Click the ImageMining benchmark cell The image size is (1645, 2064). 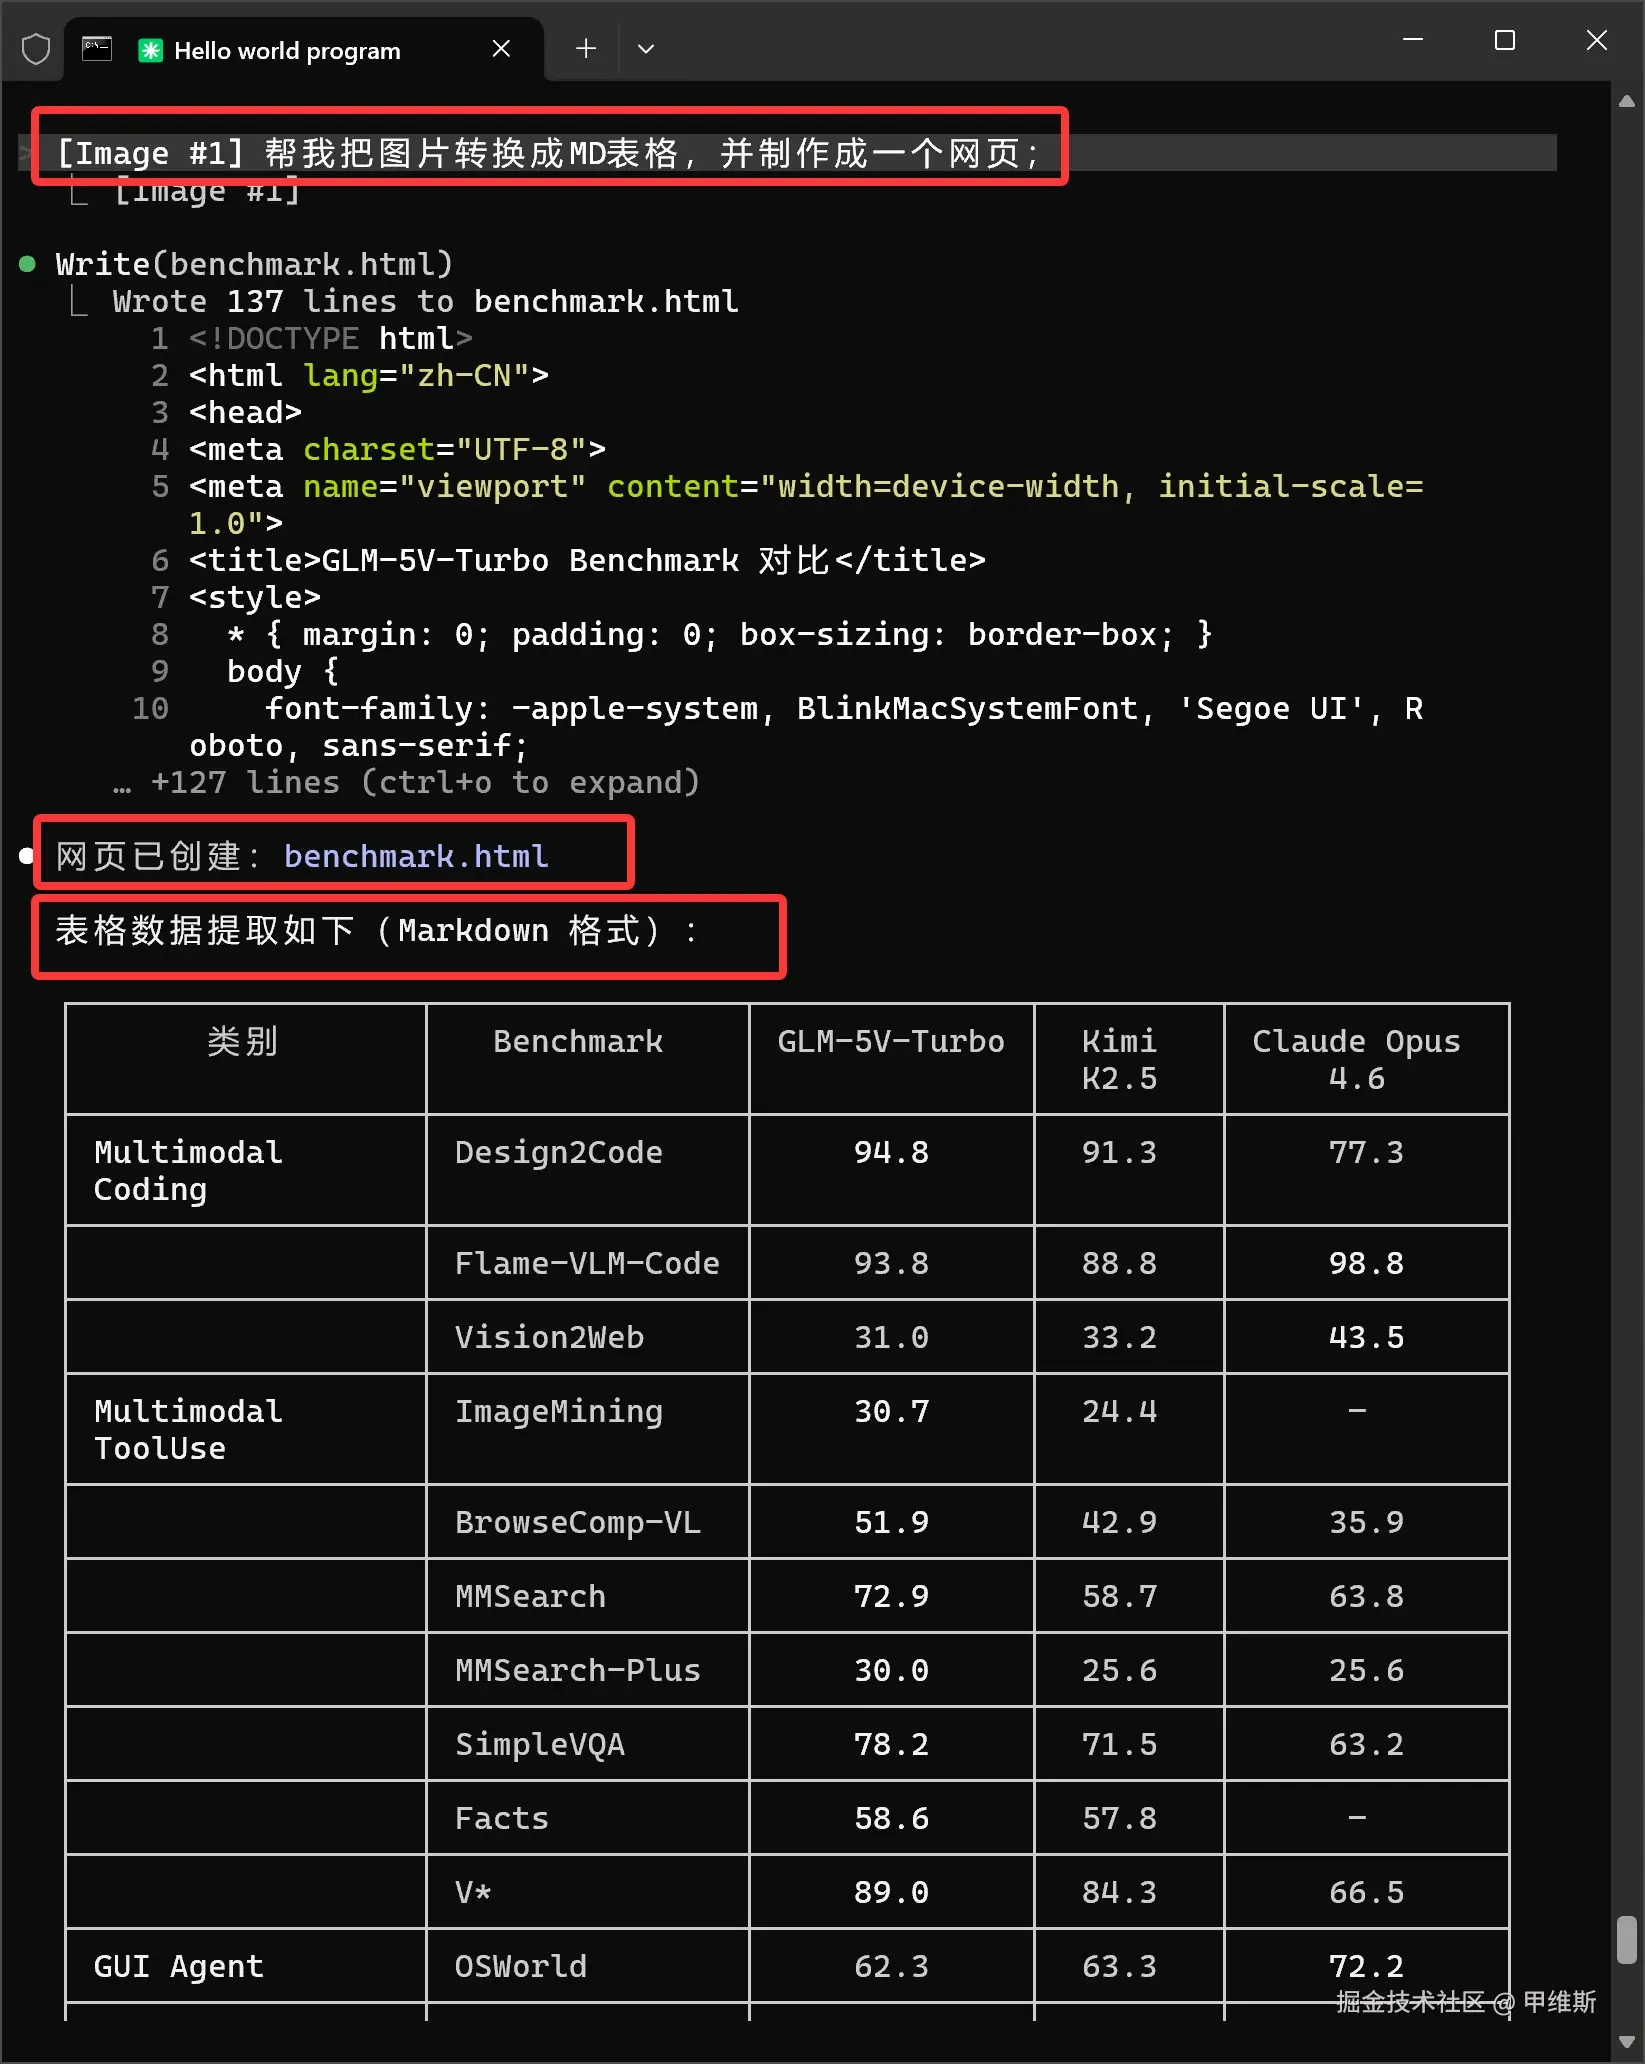coord(587,1429)
